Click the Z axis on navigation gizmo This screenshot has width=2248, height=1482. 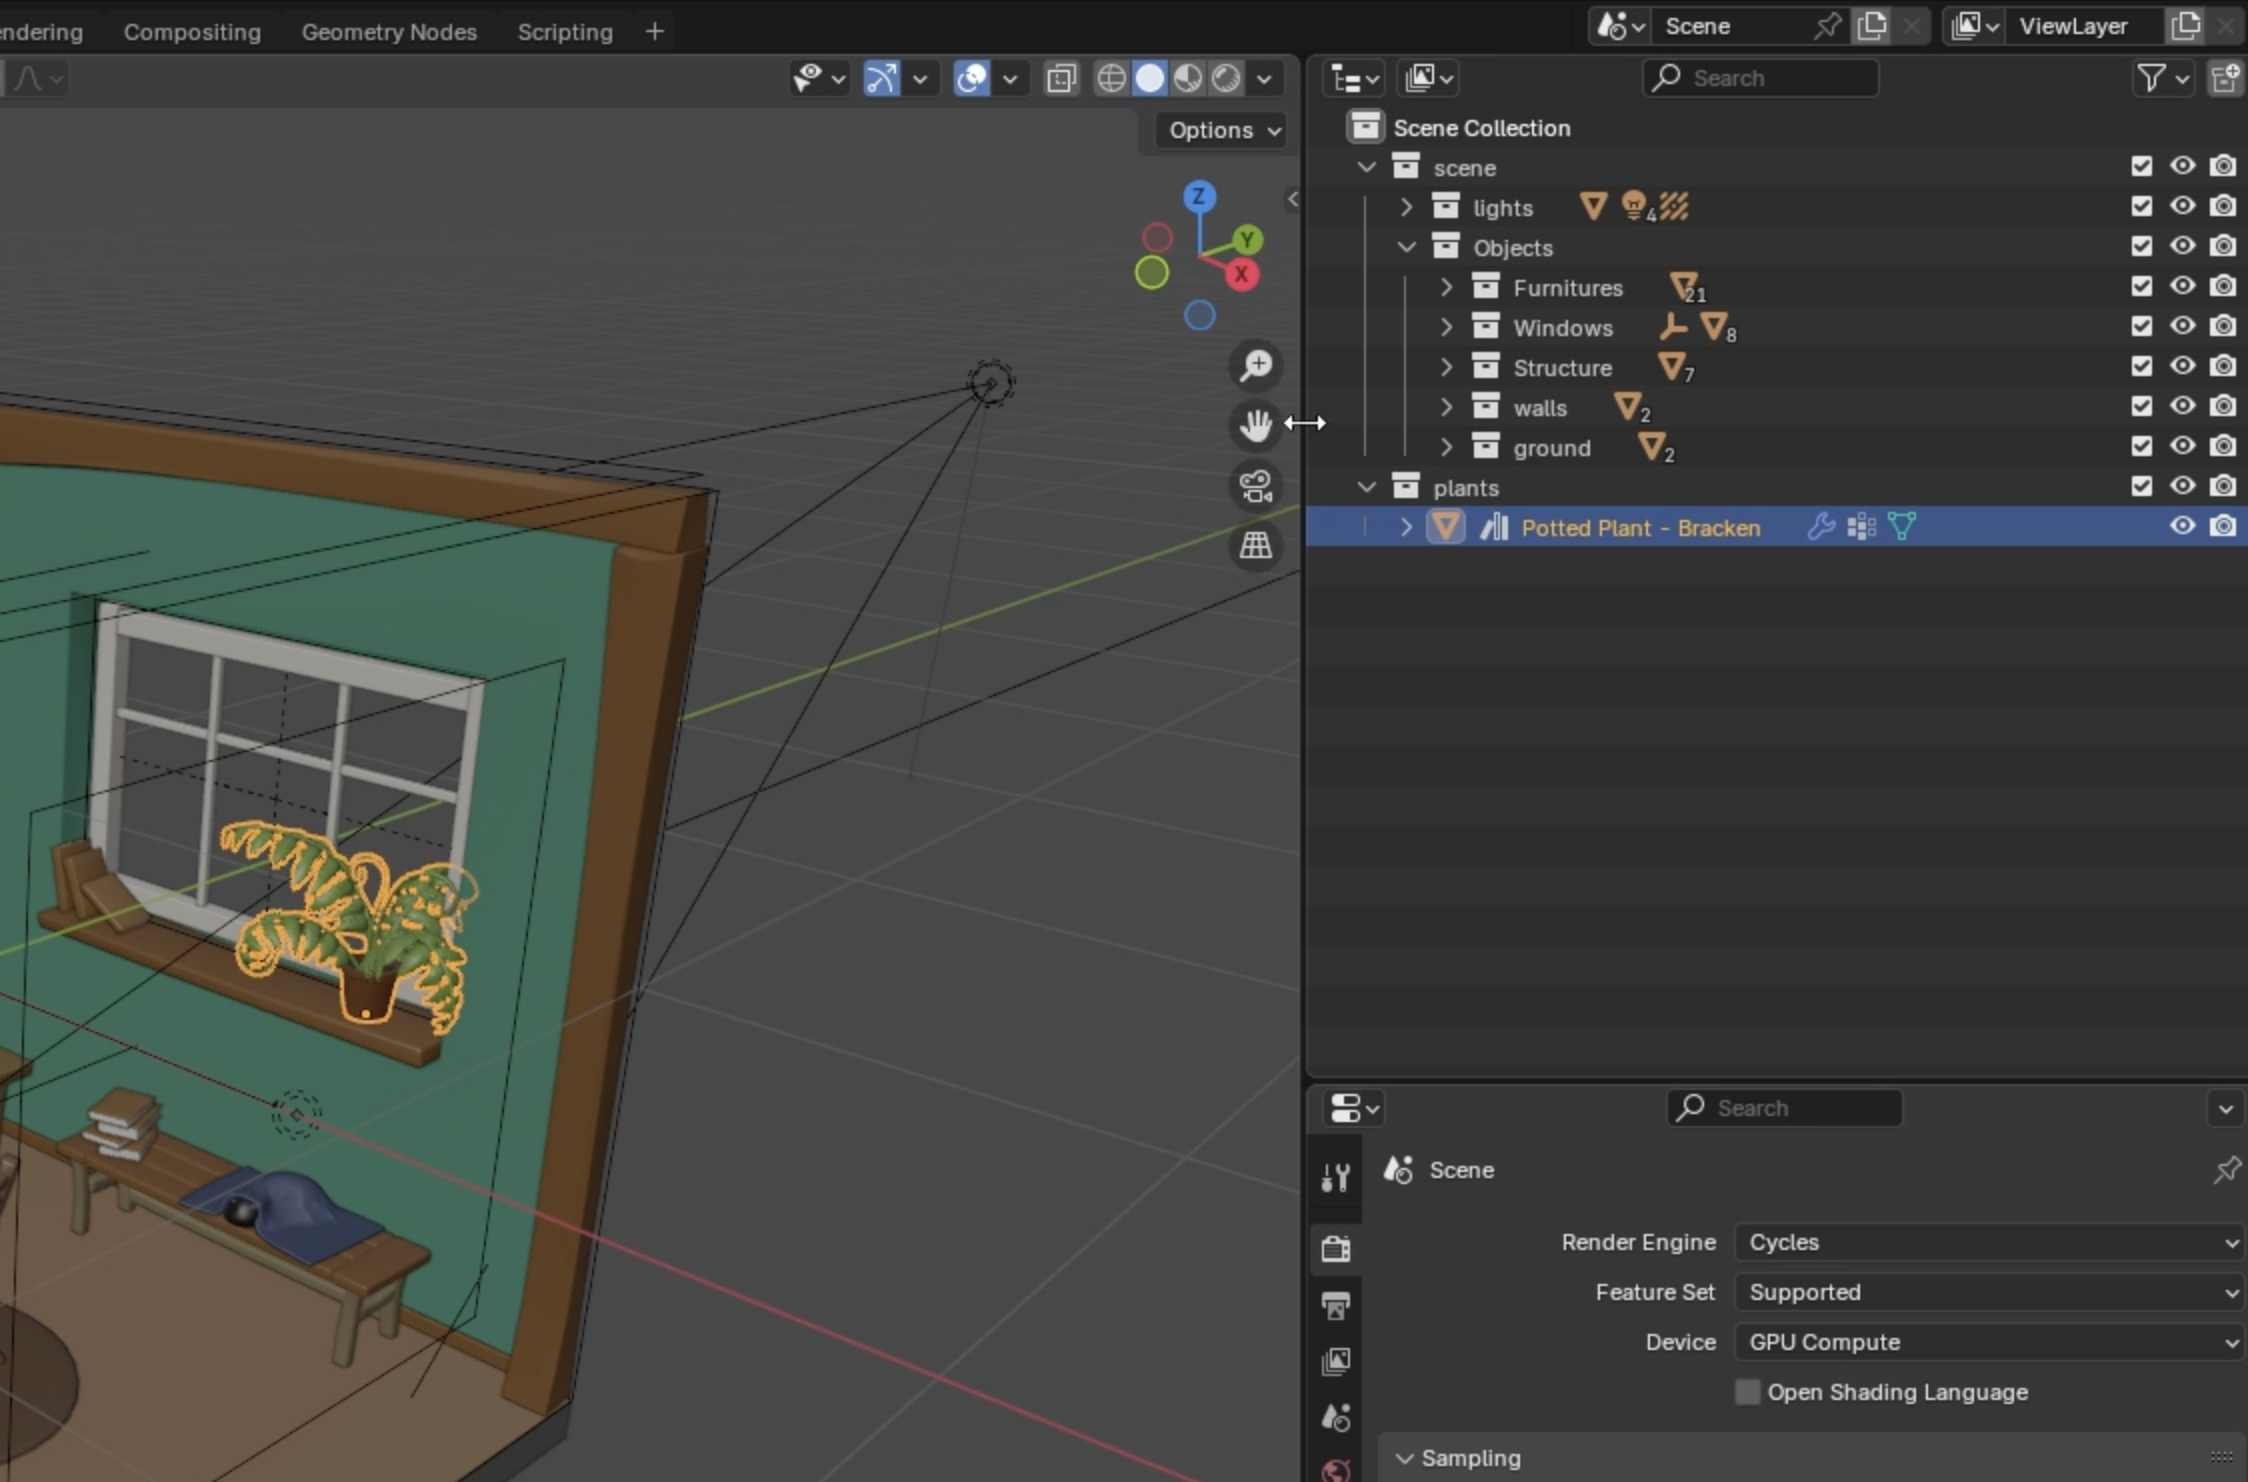(1199, 197)
